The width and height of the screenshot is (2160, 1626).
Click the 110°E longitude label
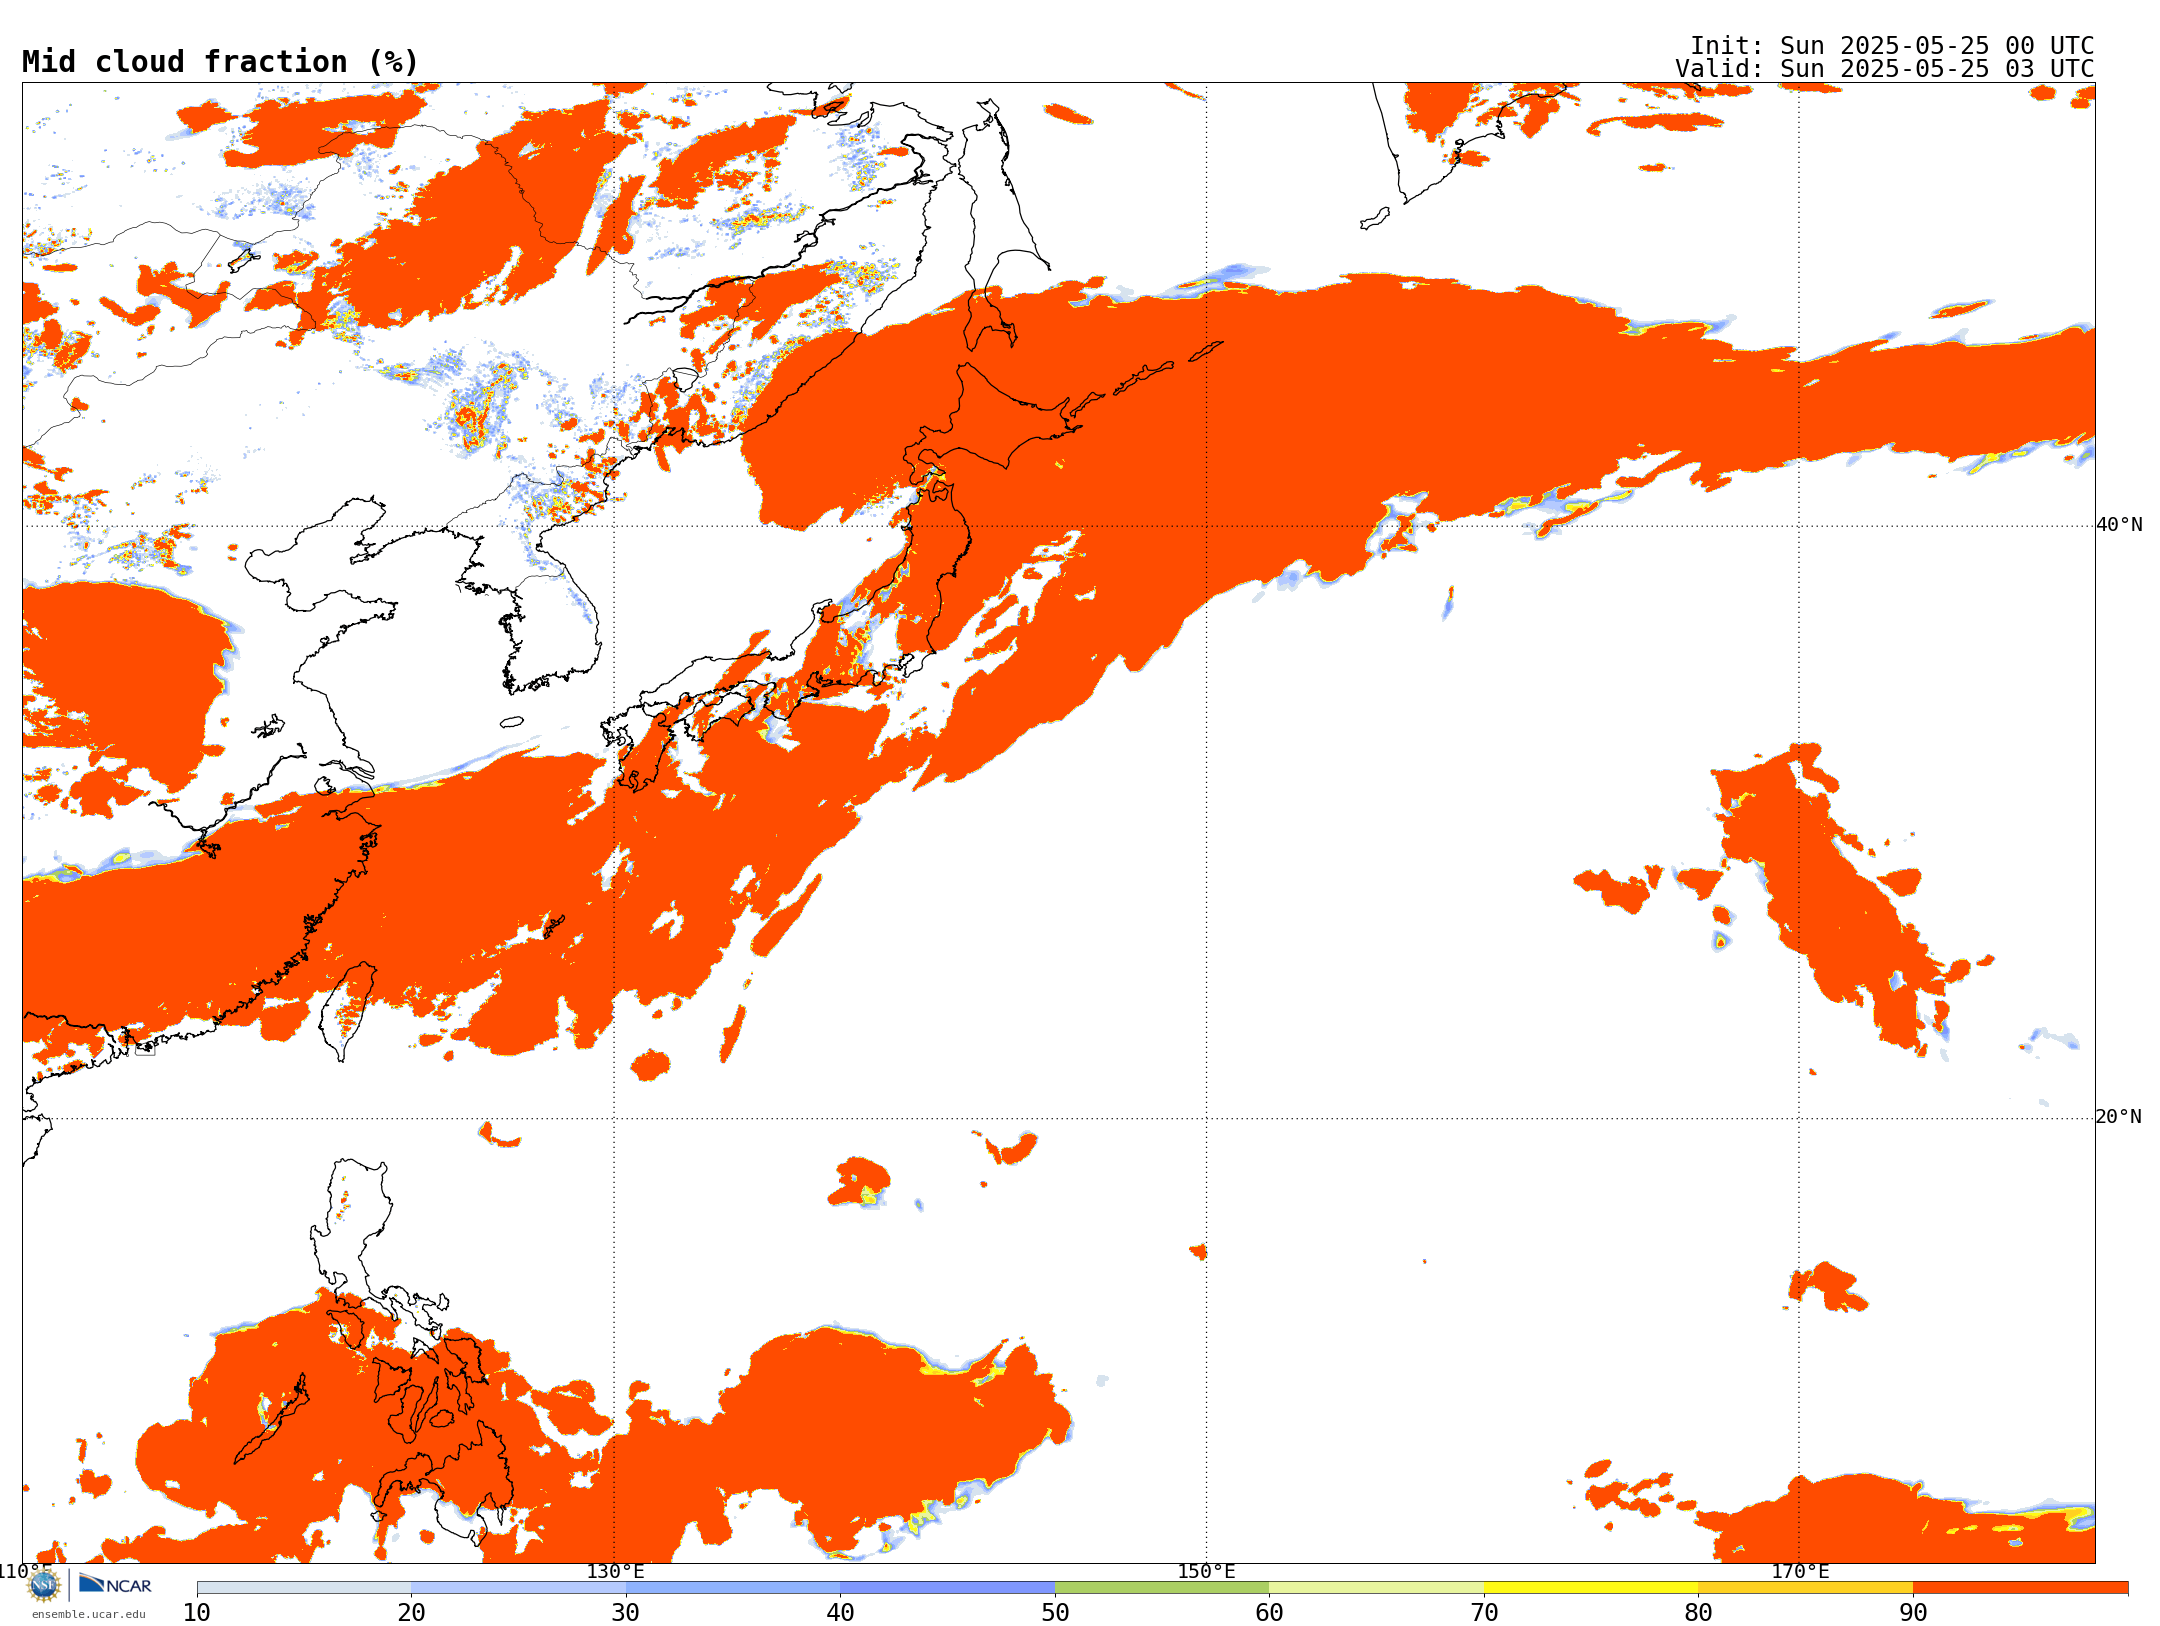(24, 1571)
